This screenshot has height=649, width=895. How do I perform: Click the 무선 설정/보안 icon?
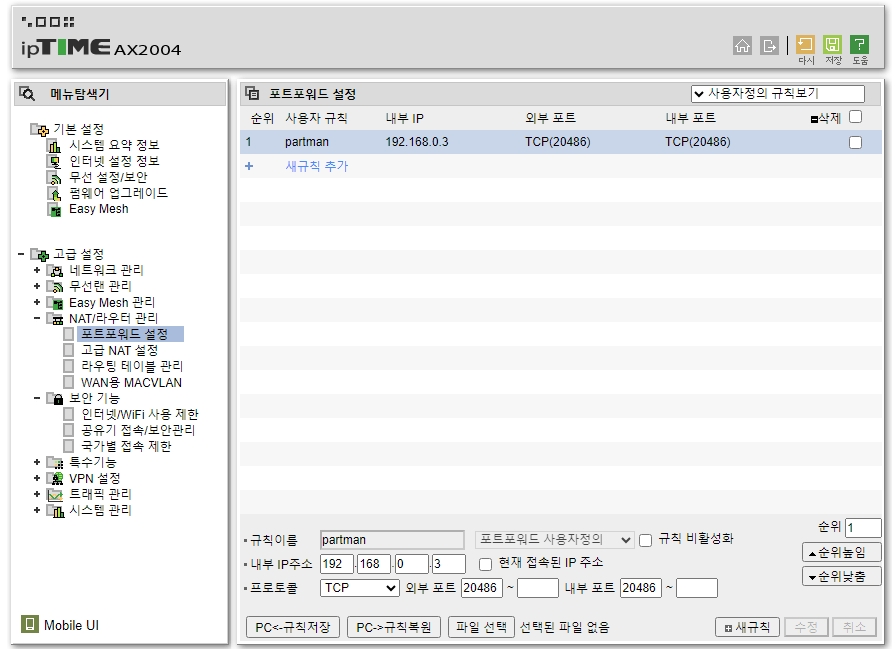click(x=54, y=178)
